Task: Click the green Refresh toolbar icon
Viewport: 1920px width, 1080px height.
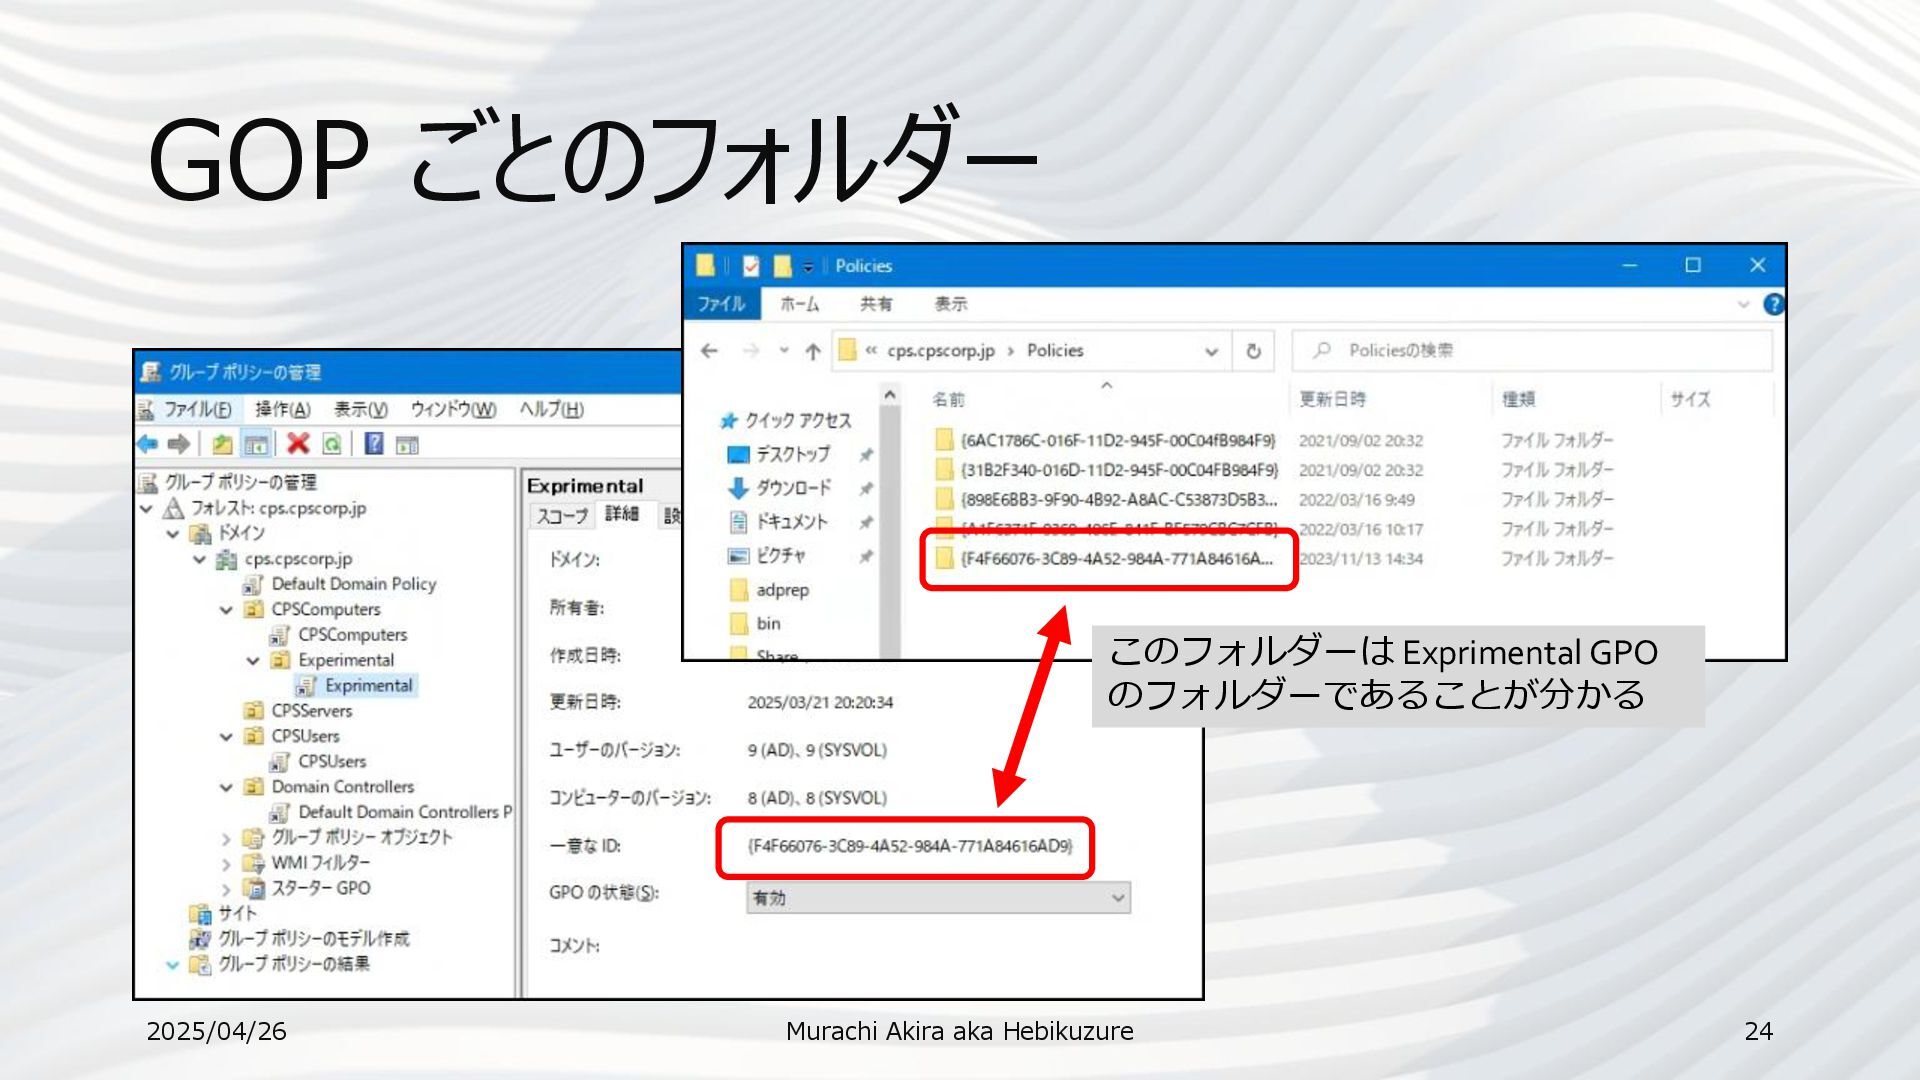Action: (x=332, y=444)
